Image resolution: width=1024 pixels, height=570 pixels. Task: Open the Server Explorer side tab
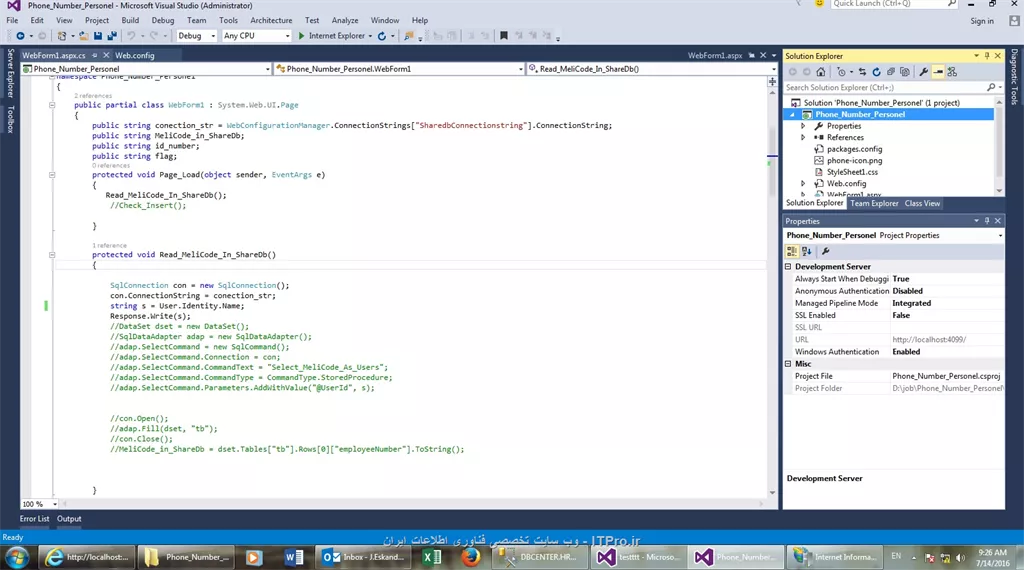click(x=10, y=72)
